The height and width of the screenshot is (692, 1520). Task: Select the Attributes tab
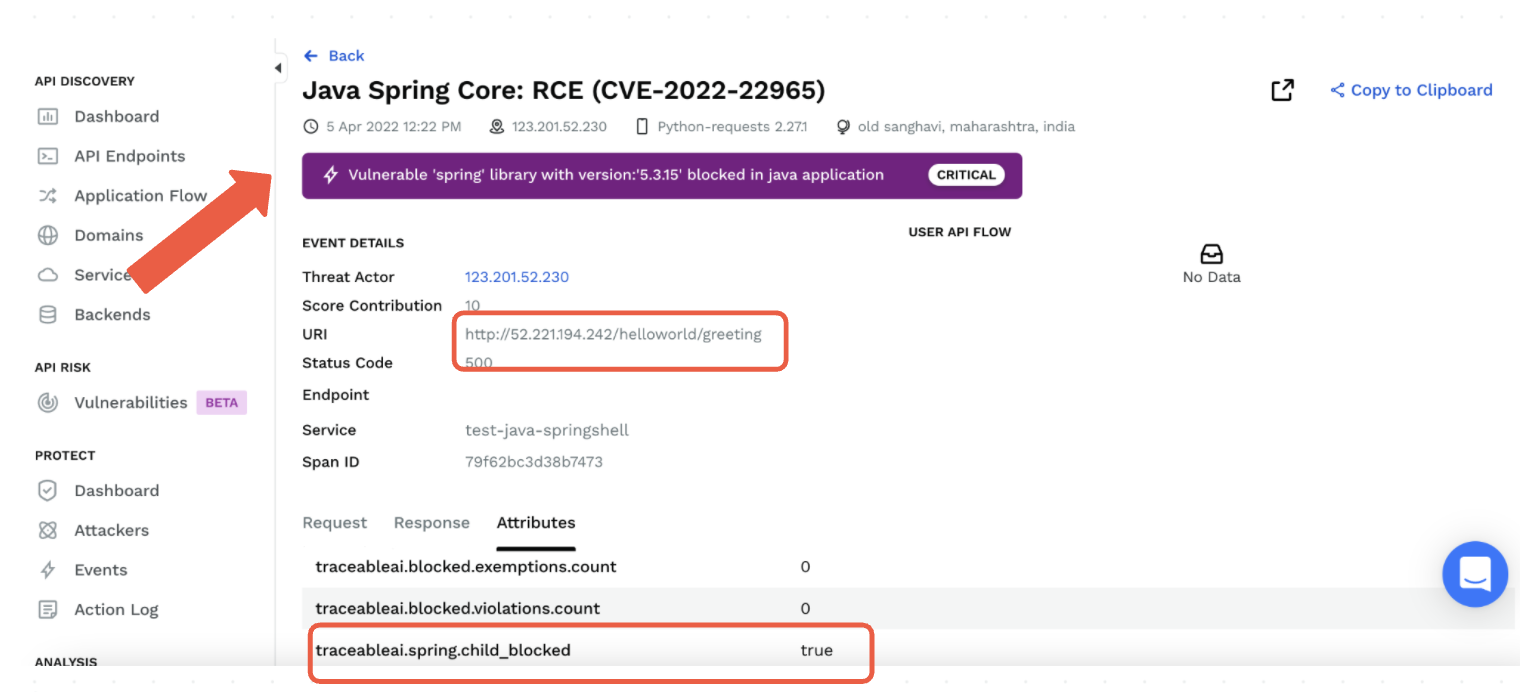(536, 523)
